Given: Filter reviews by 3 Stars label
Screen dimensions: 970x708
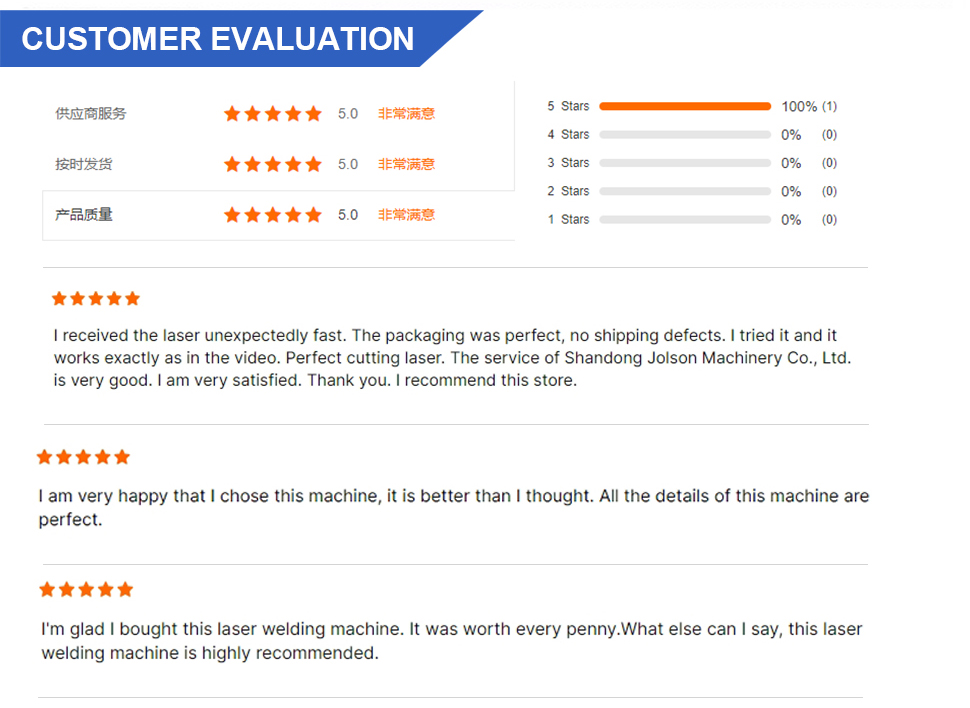Looking at the screenshot, I should coord(568,163).
